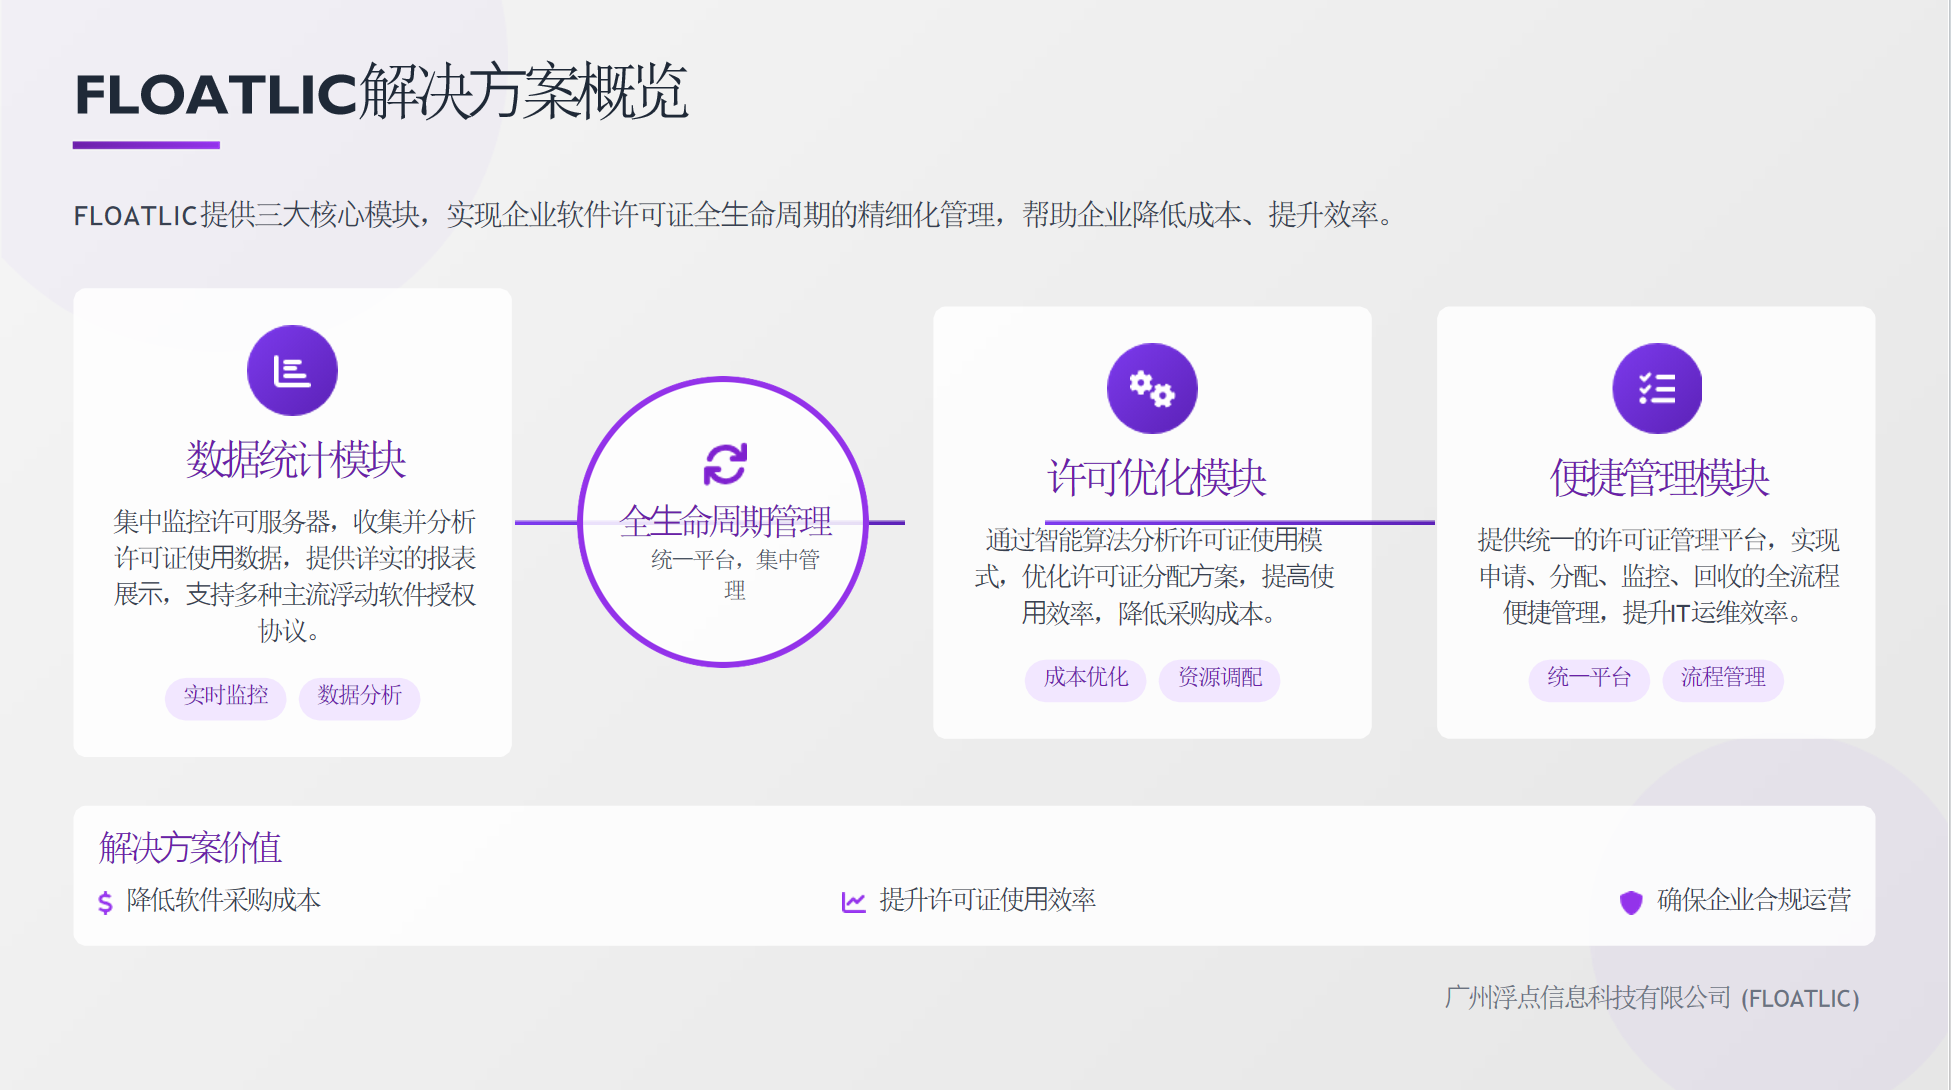The height and width of the screenshot is (1090, 1951).
Task: Click the refresh cycle icon in the circle
Action: (x=725, y=464)
